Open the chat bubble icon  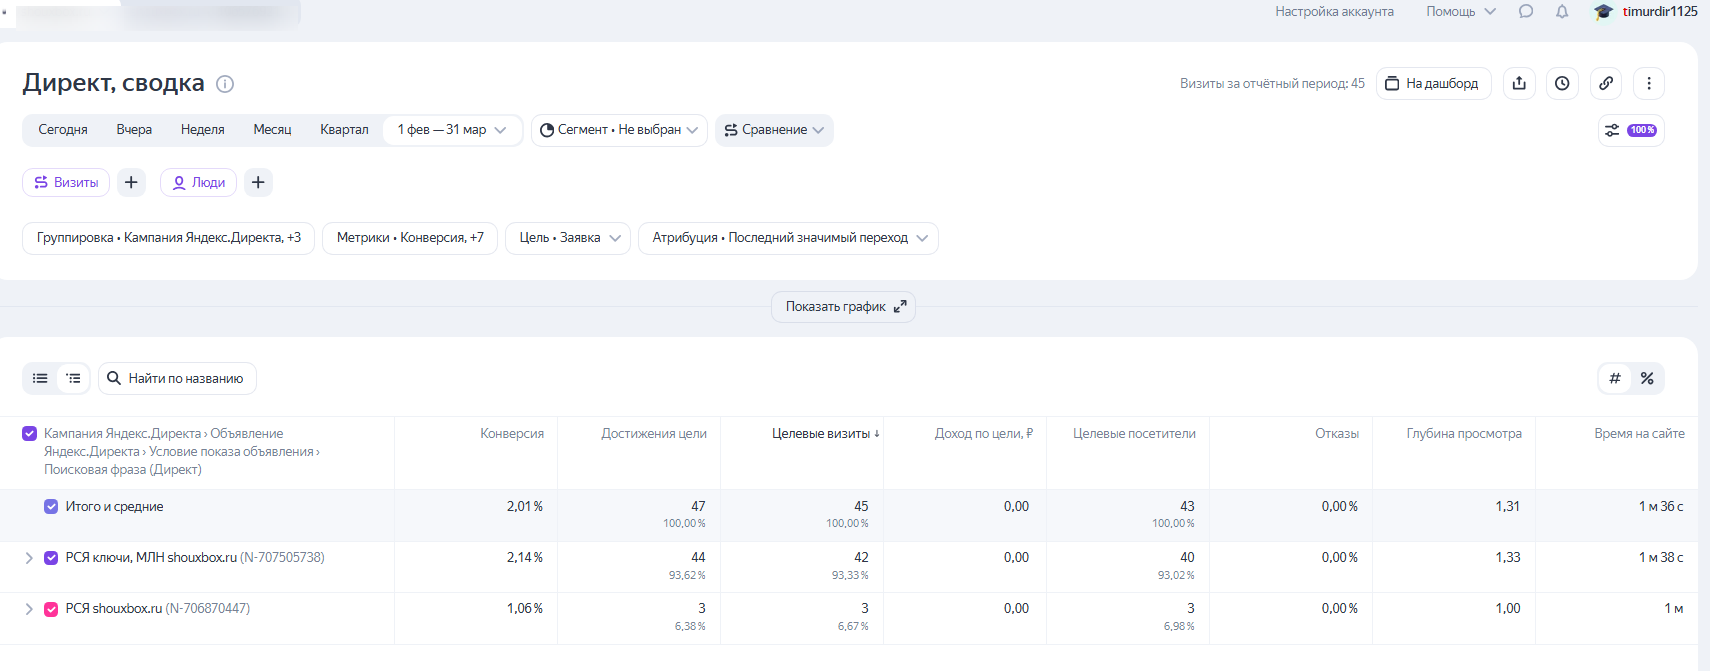(1526, 12)
